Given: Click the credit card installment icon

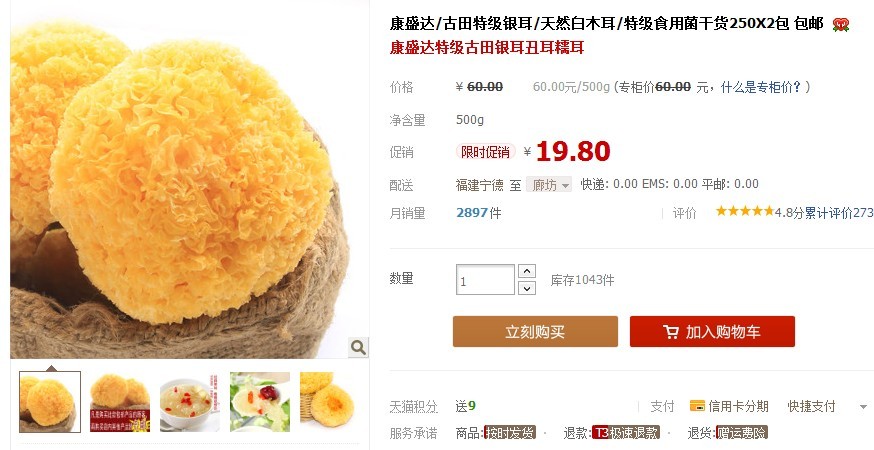Looking at the screenshot, I should [697, 406].
